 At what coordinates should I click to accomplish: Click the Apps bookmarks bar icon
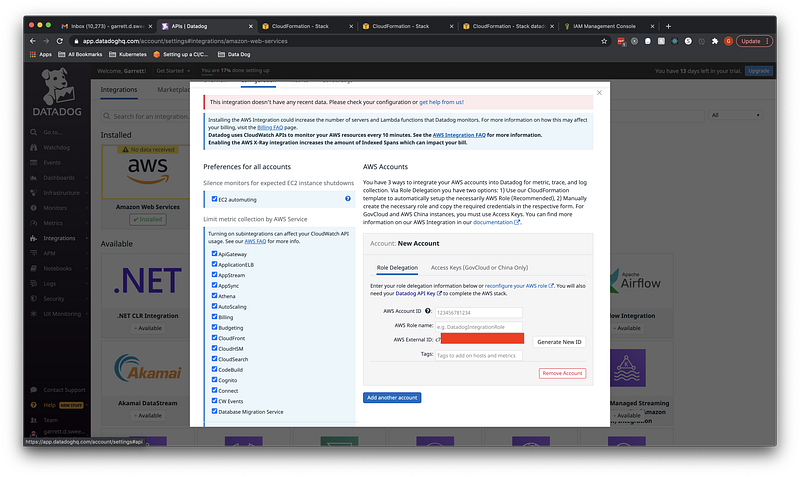[41, 54]
